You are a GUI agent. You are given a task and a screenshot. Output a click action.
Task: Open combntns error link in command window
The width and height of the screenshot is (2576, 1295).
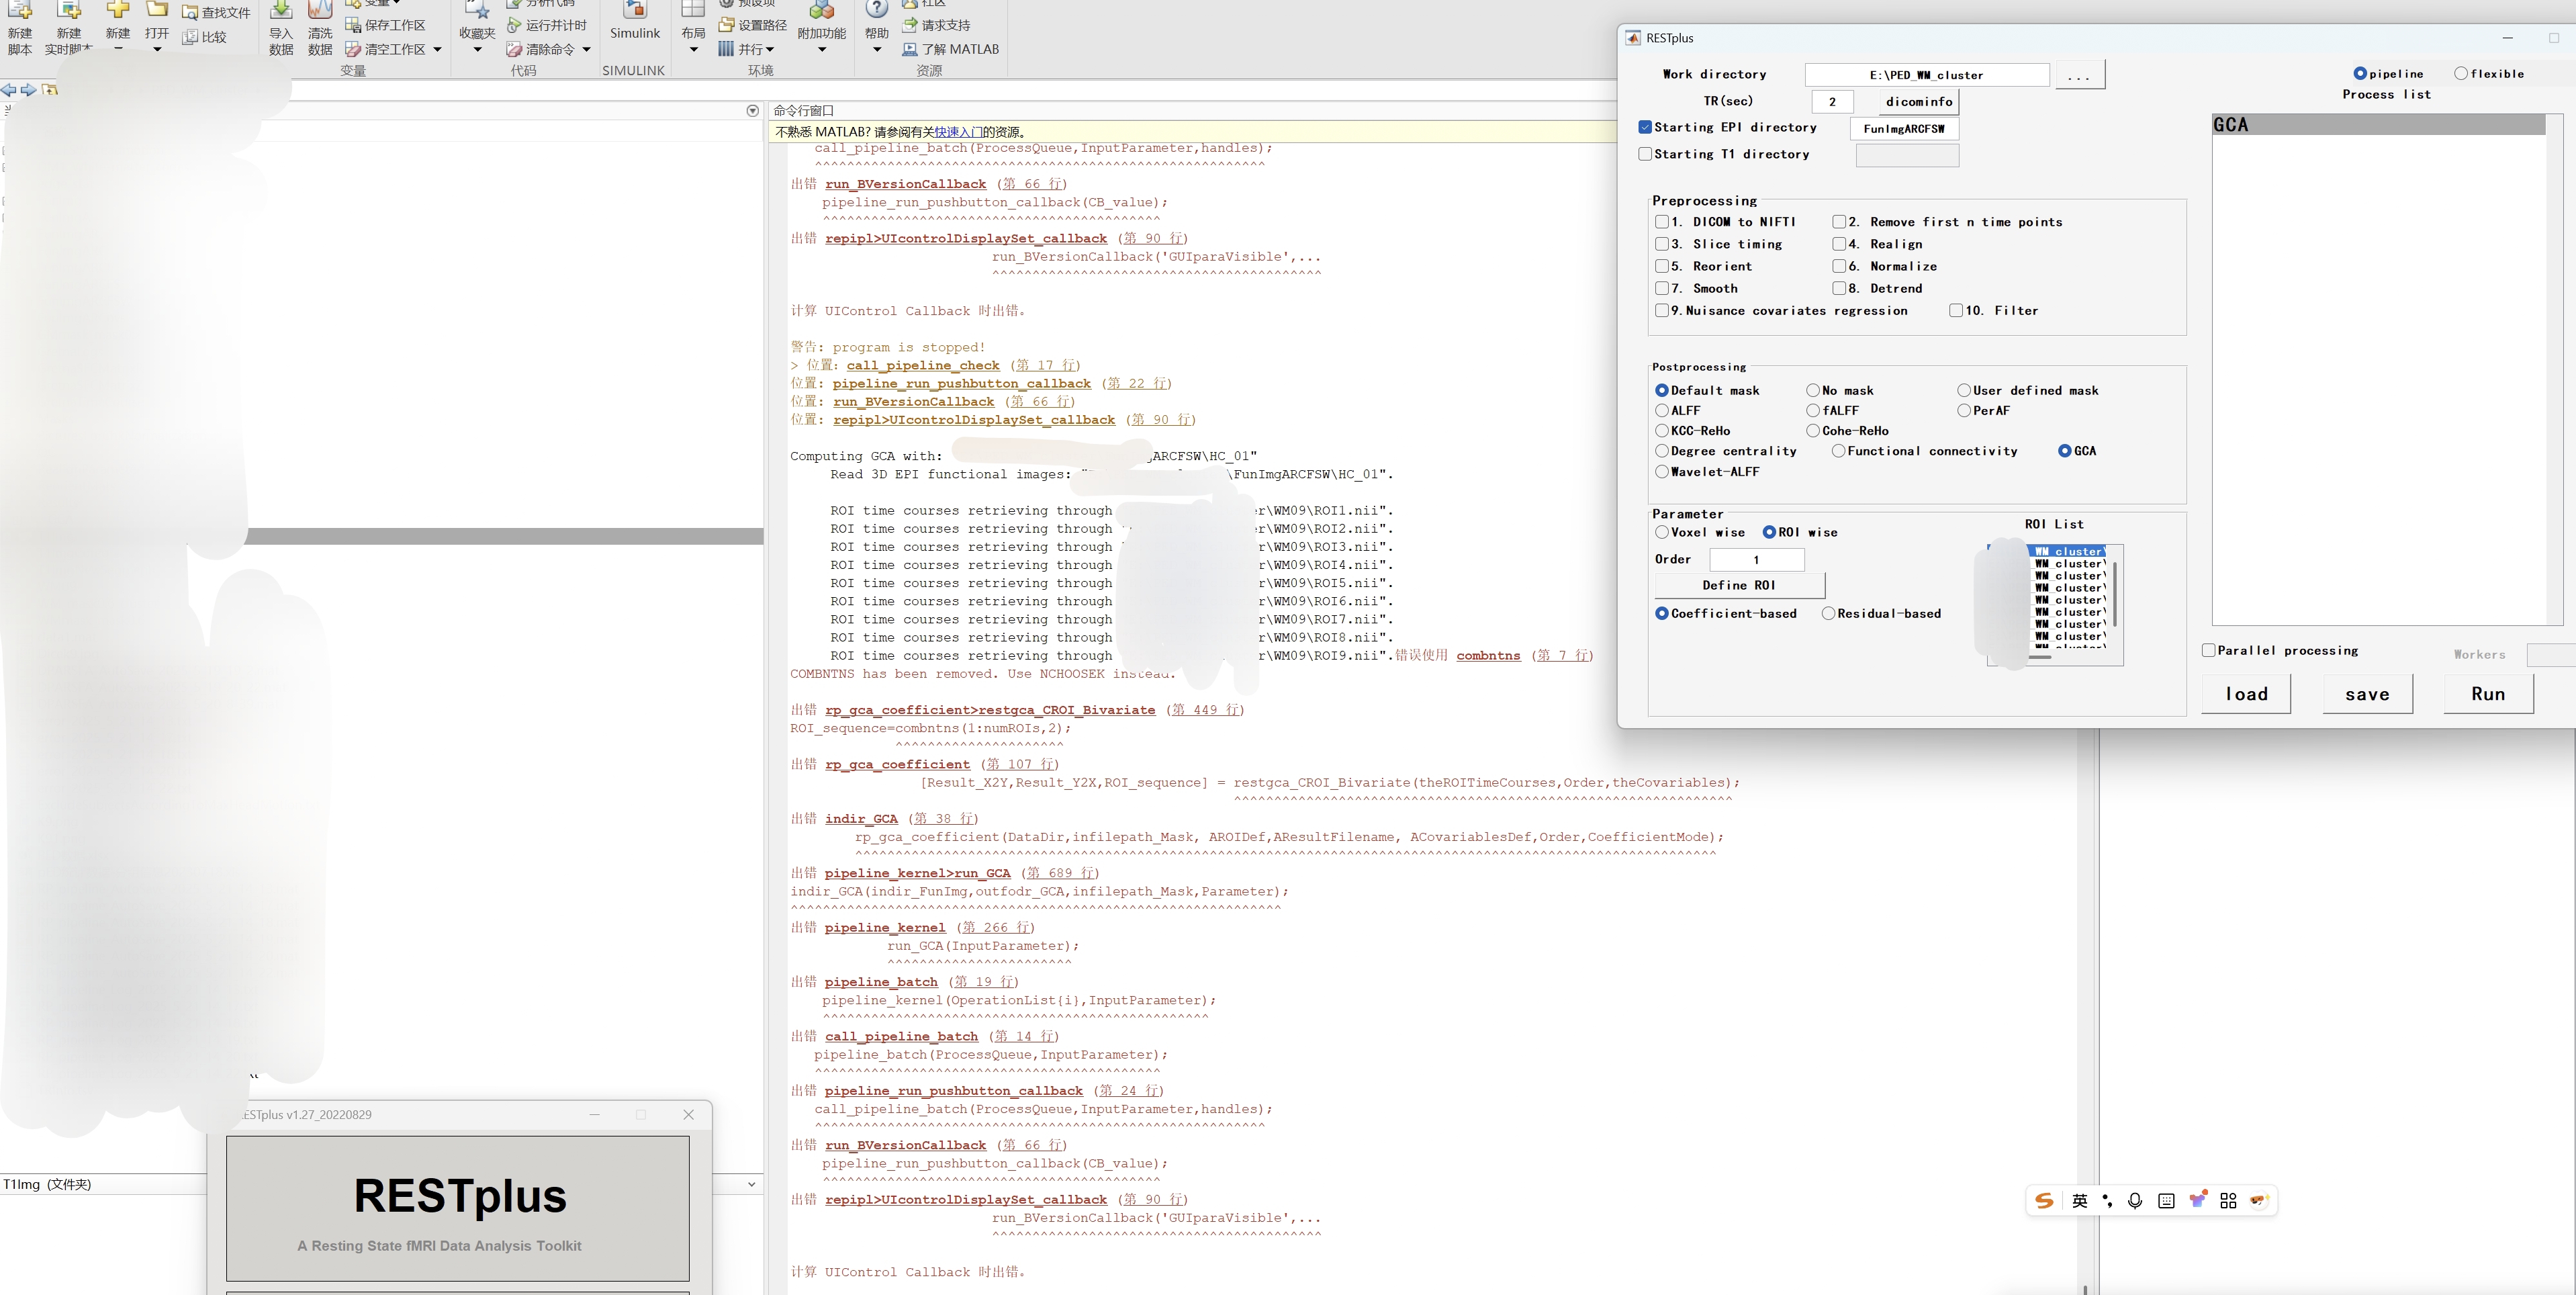[1488, 656]
